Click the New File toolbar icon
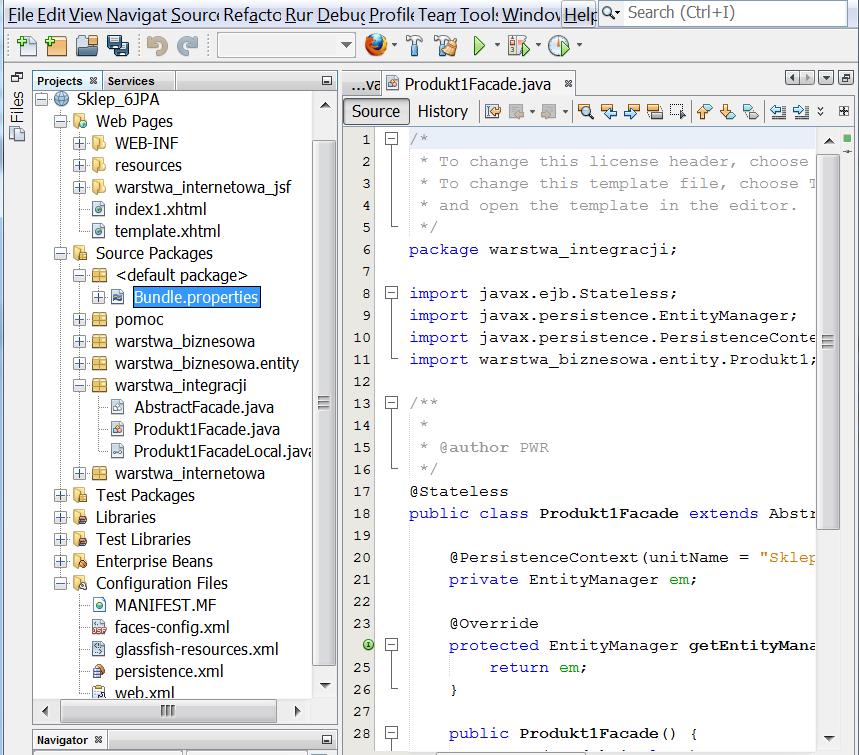 coord(26,46)
